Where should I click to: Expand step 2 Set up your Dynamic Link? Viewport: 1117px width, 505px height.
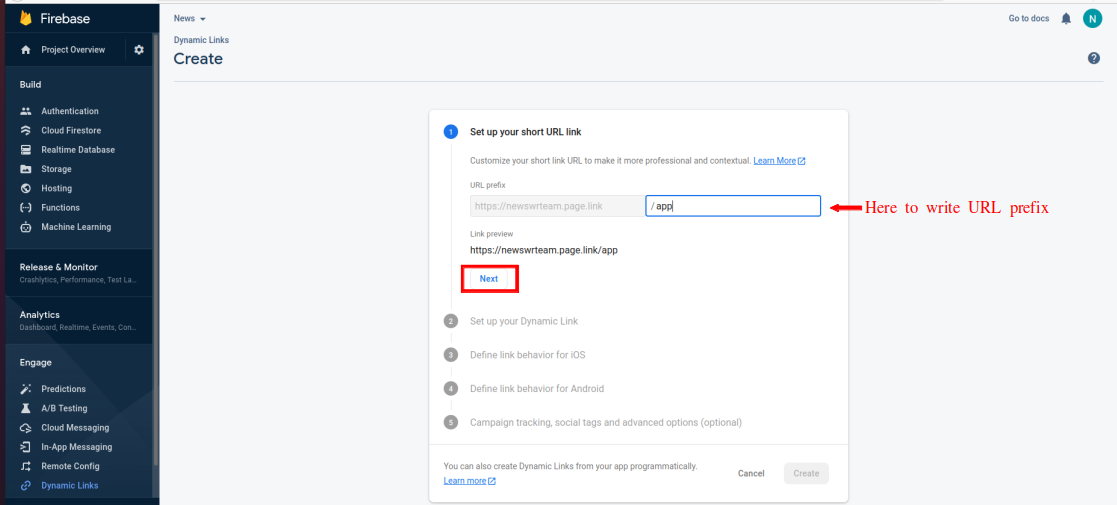[x=523, y=321]
